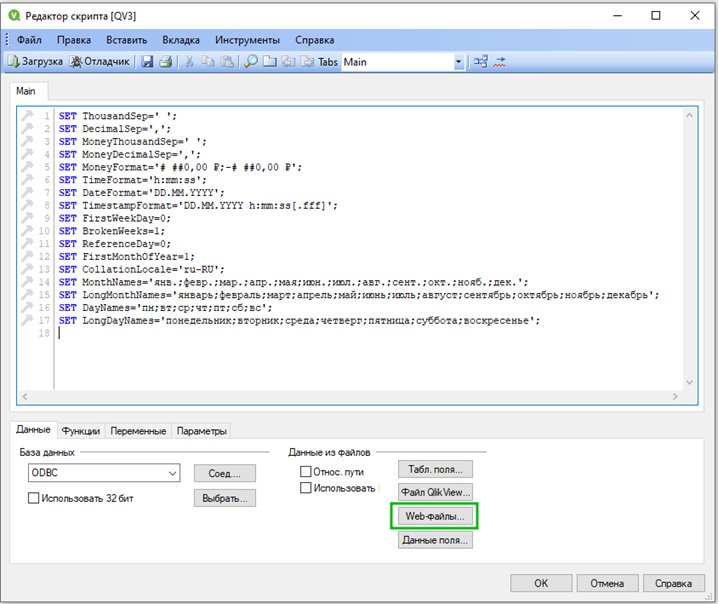Click the Выбрать... button
The image size is (719, 604).
225,498
